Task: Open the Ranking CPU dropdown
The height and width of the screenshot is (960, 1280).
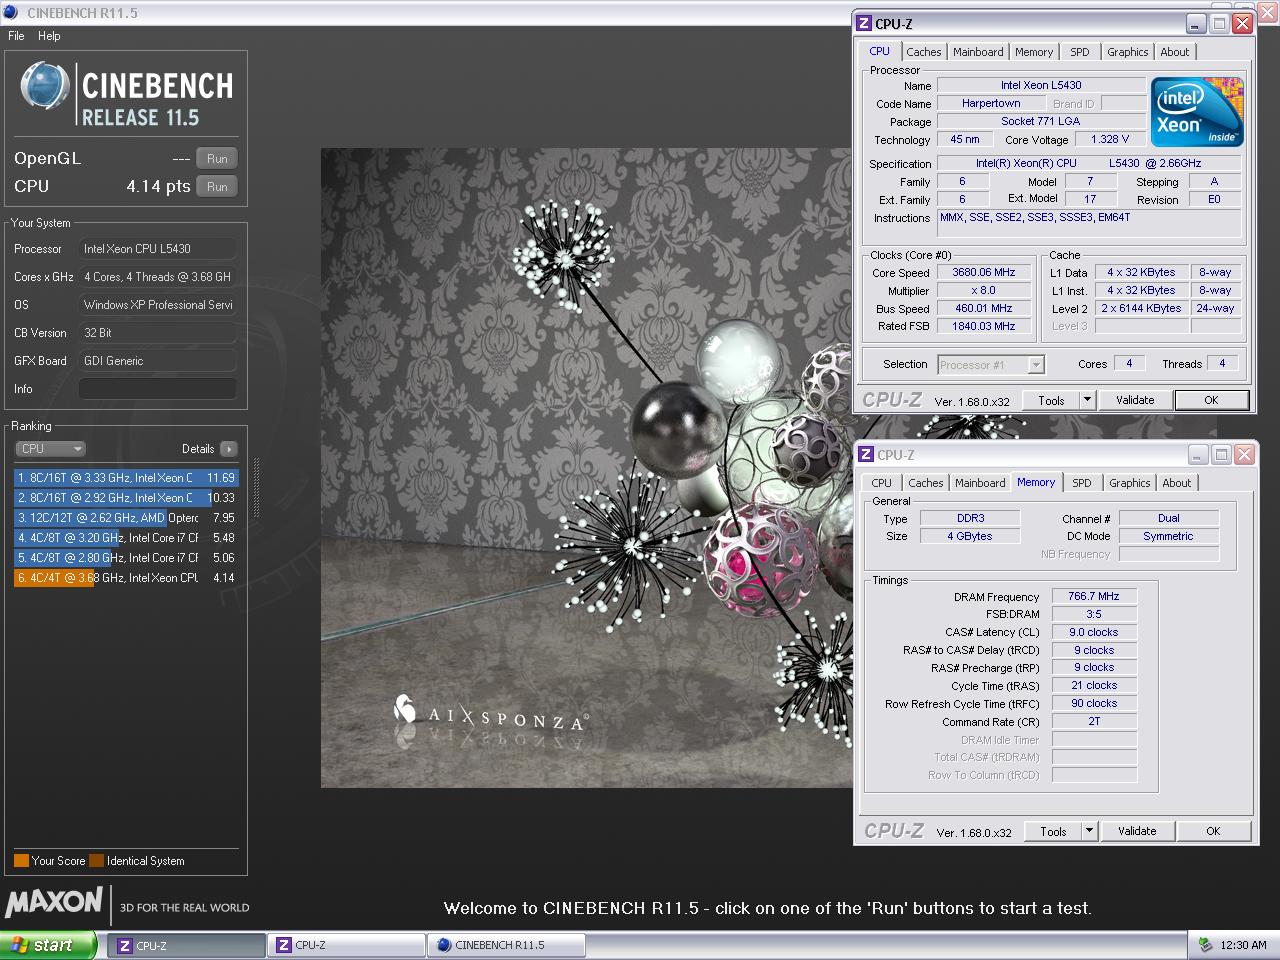Action: pyautogui.click(x=50, y=449)
